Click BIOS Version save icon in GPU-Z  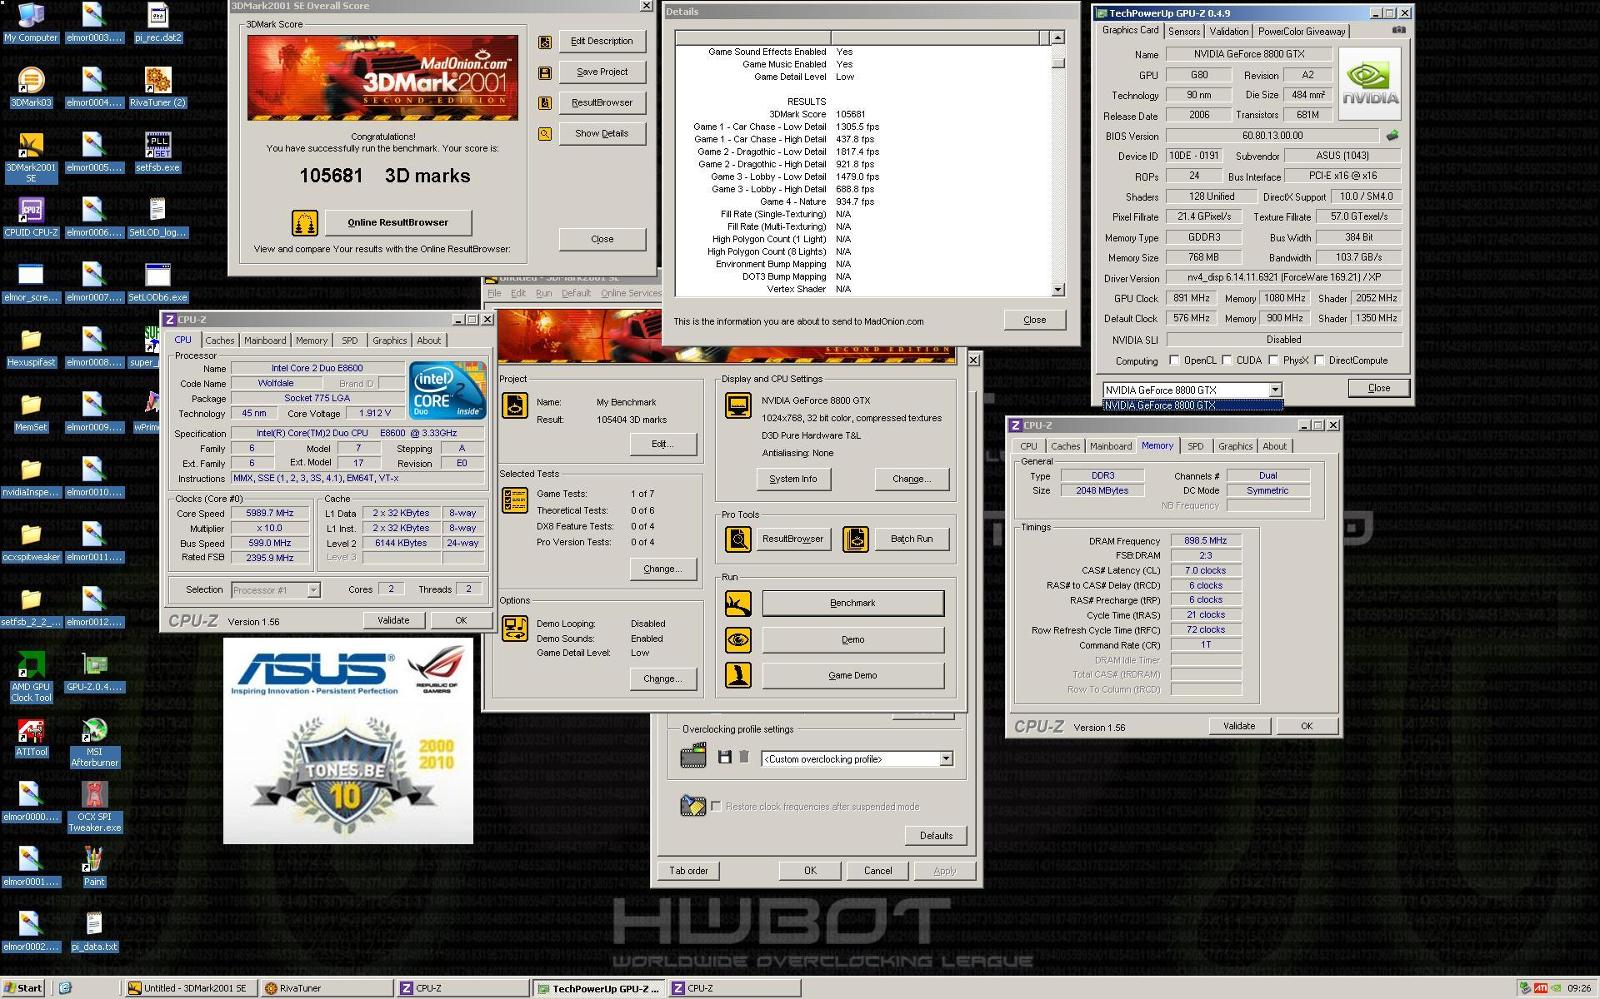(1392, 135)
